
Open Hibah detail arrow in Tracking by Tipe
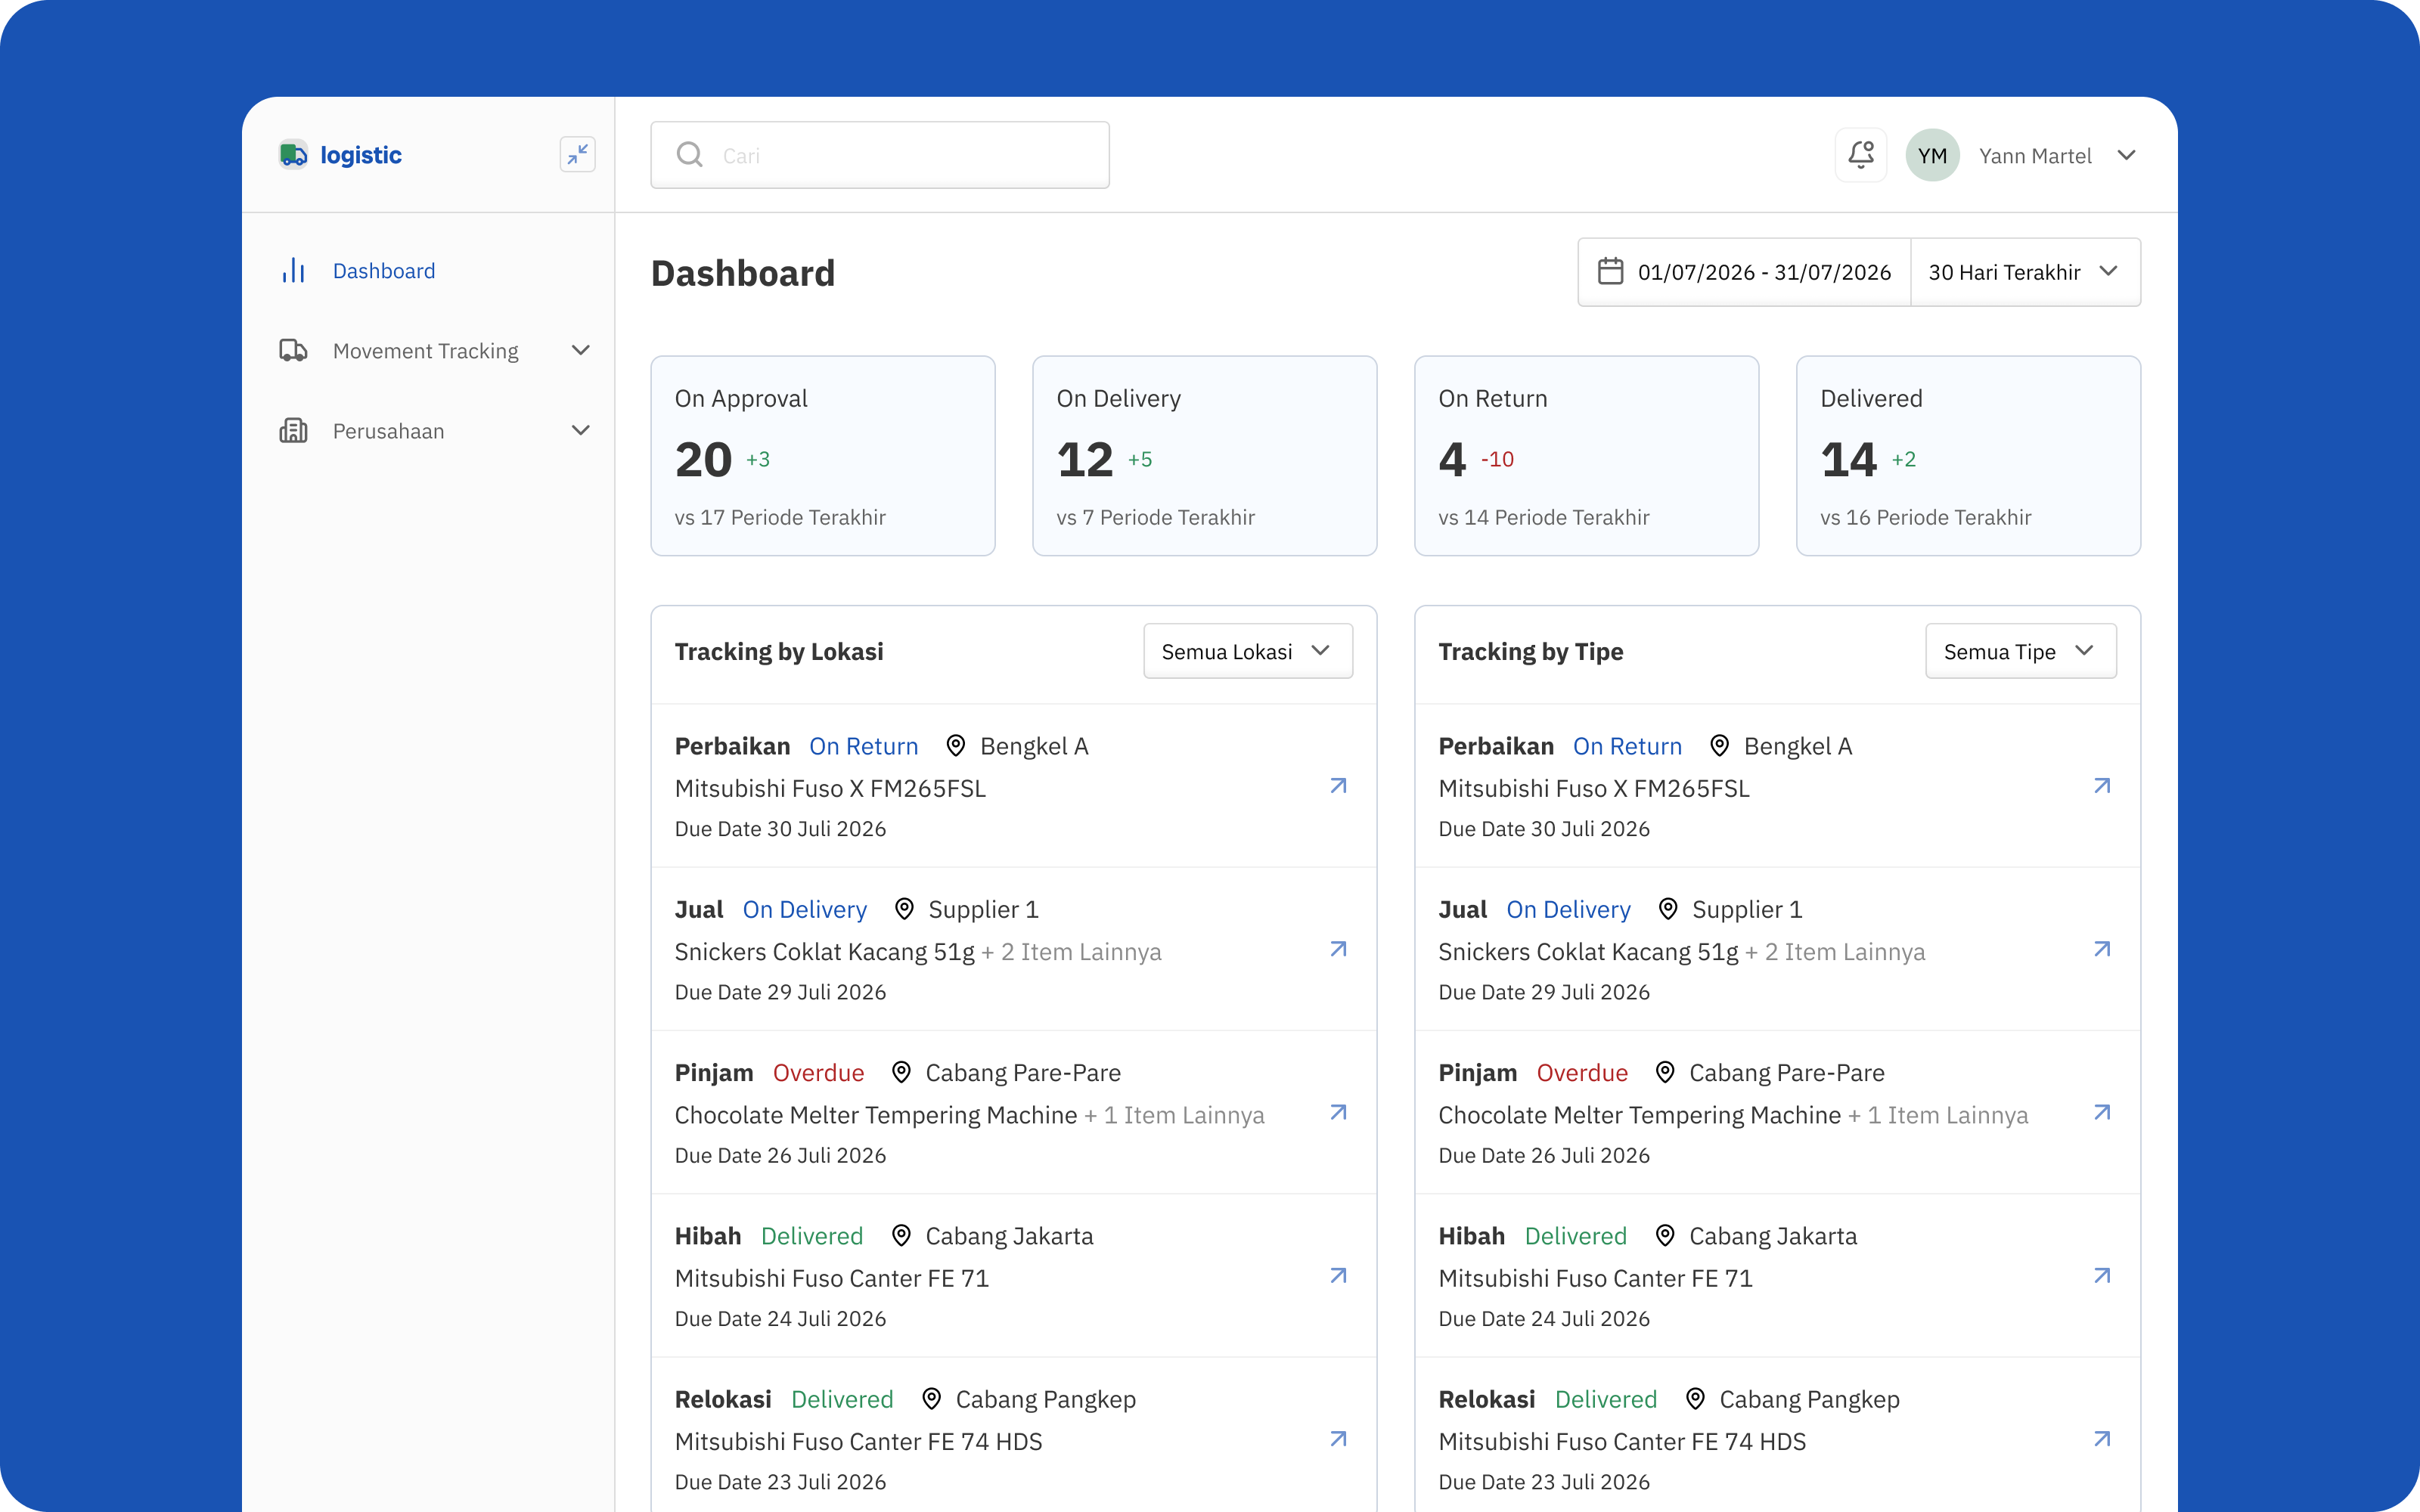(x=2102, y=1275)
